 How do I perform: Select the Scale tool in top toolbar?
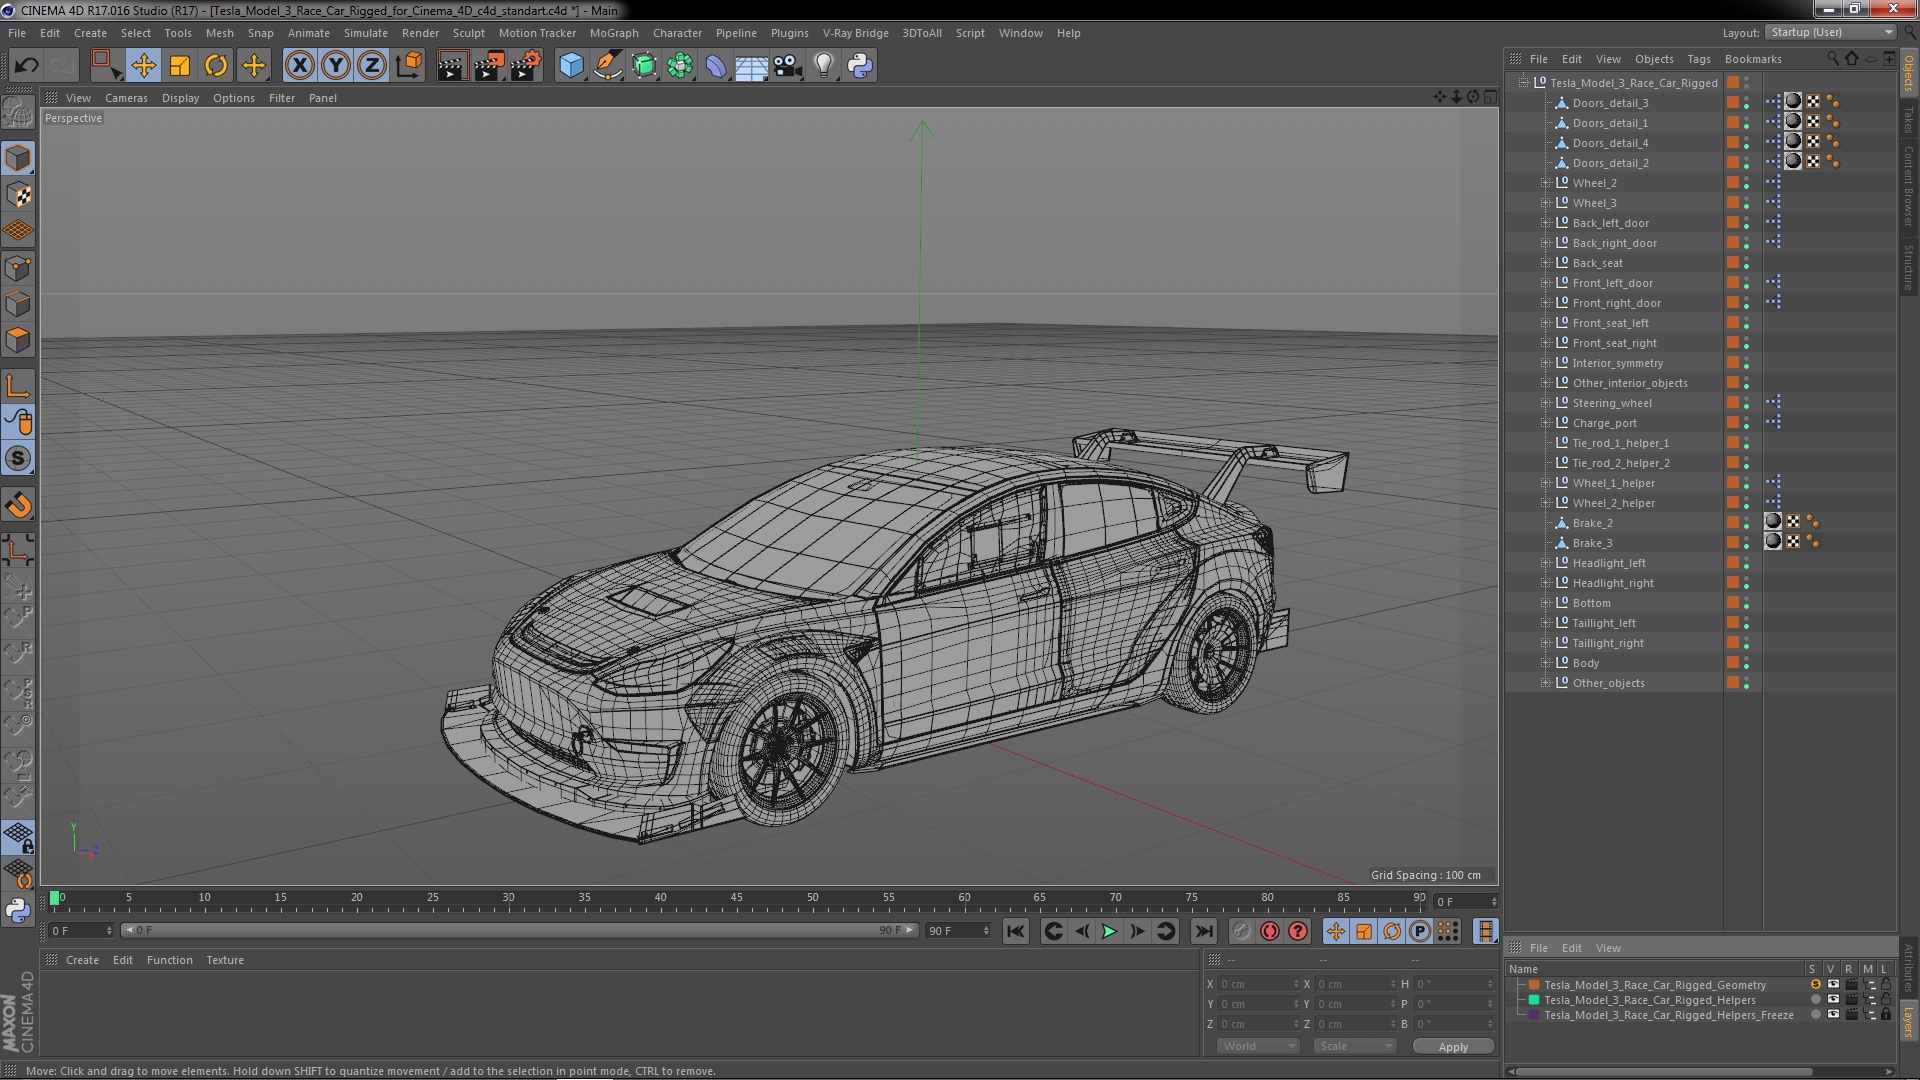point(180,66)
